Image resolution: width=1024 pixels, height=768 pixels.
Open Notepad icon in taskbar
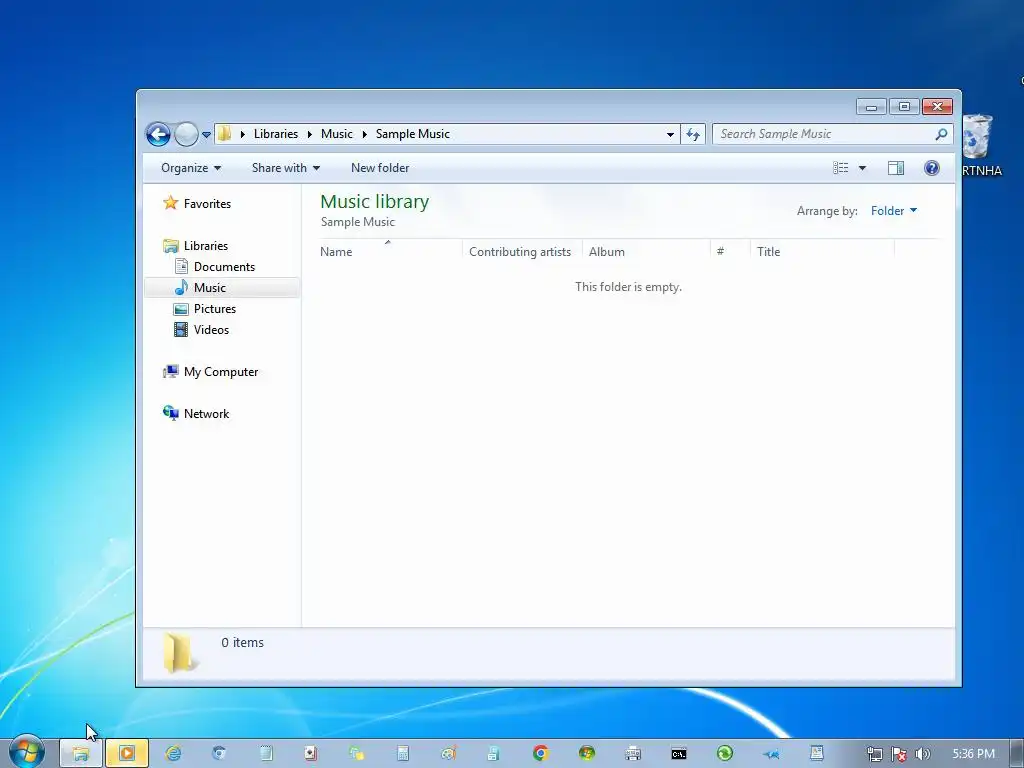266,754
